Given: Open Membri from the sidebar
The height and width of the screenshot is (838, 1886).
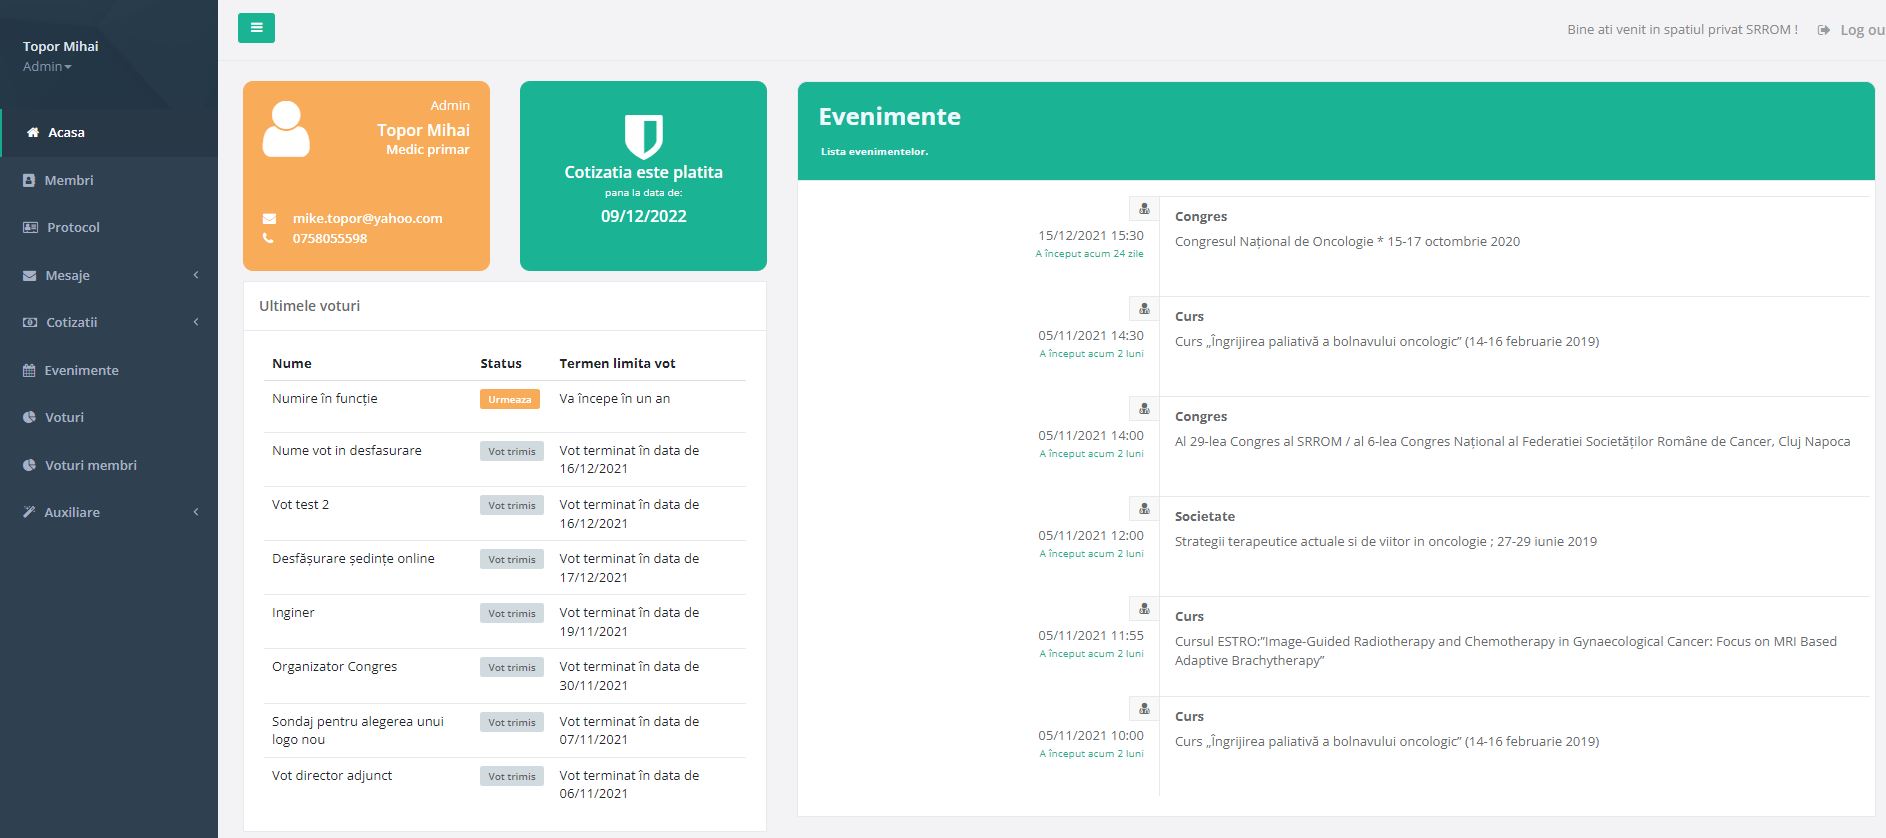Looking at the screenshot, I should tap(68, 180).
